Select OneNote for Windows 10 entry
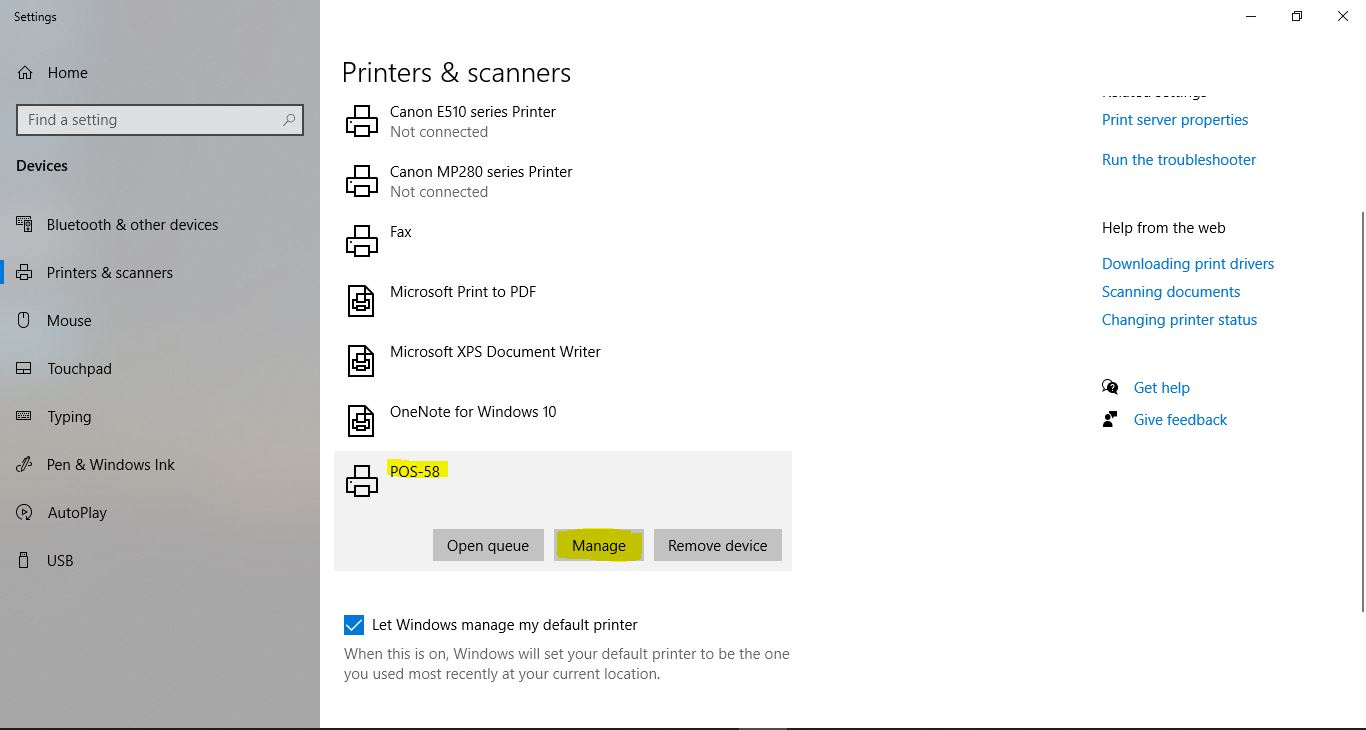The height and width of the screenshot is (730, 1366). pyautogui.click(x=563, y=421)
